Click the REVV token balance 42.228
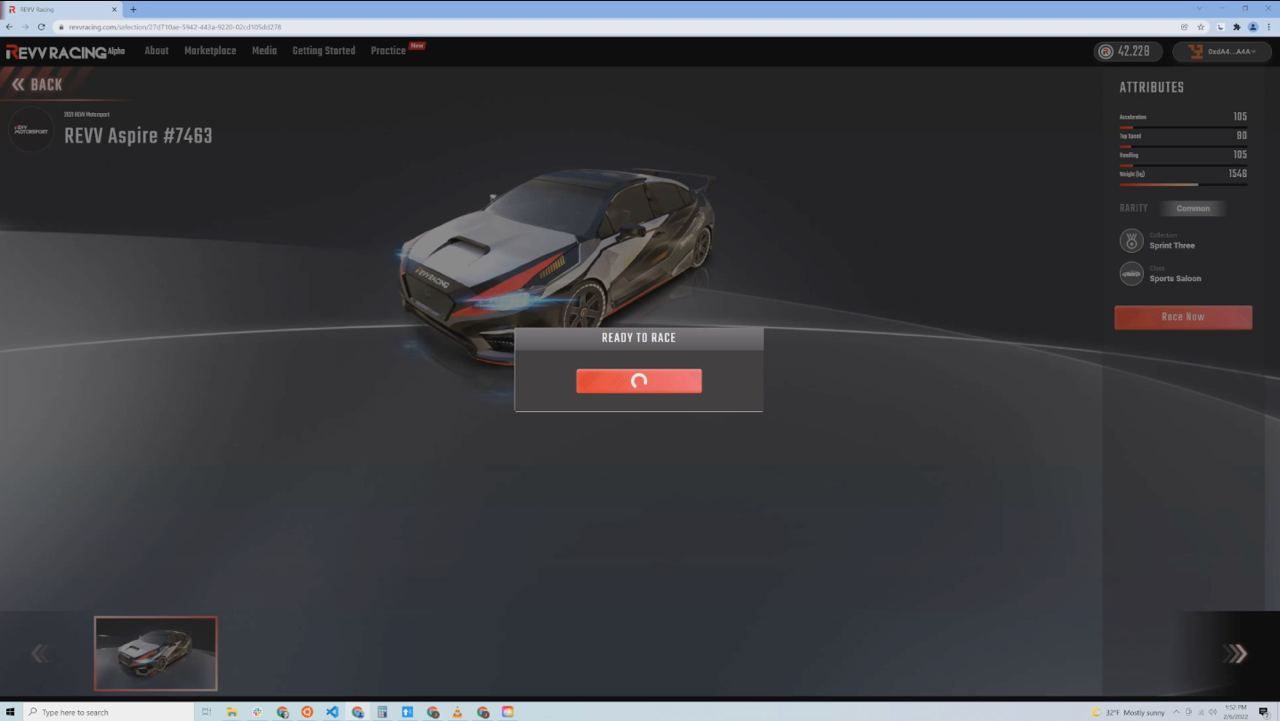The image size is (1280, 721). (1127, 52)
